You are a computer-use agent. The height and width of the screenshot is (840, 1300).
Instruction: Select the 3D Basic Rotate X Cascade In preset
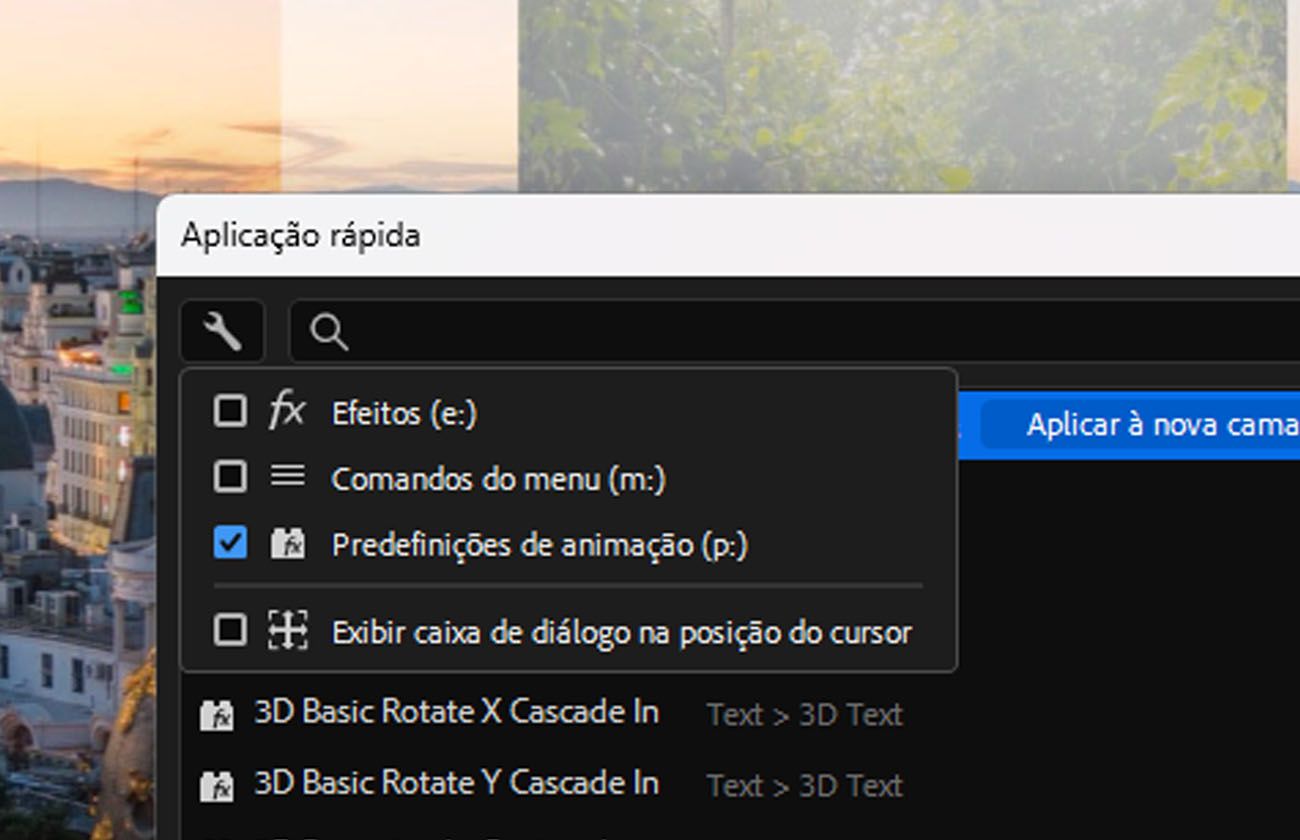click(456, 713)
